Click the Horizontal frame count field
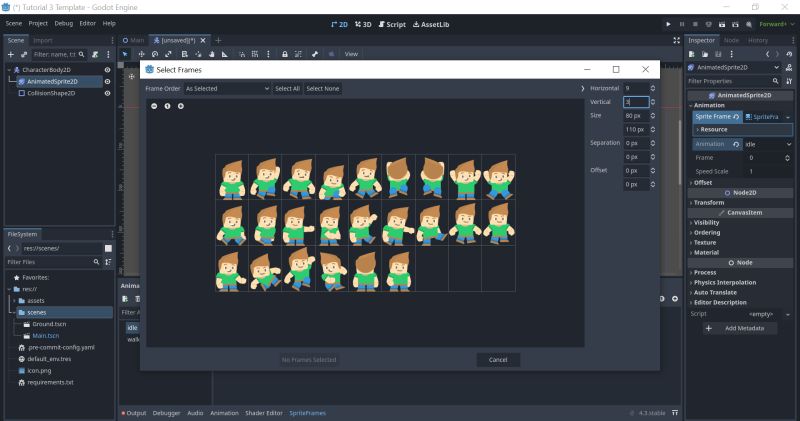The width and height of the screenshot is (800, 421). (x=636, y=88)
